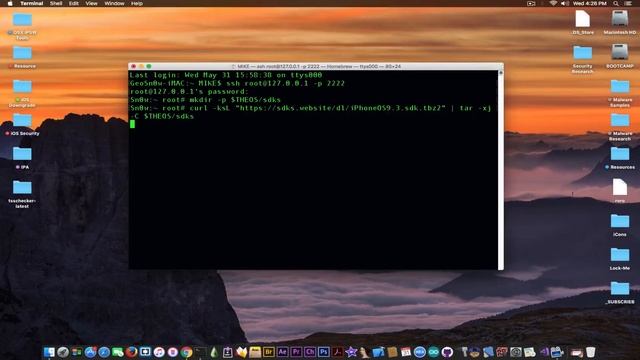Open the Help menu
Viewport: 640px width, 360px height.
(137, 3)
